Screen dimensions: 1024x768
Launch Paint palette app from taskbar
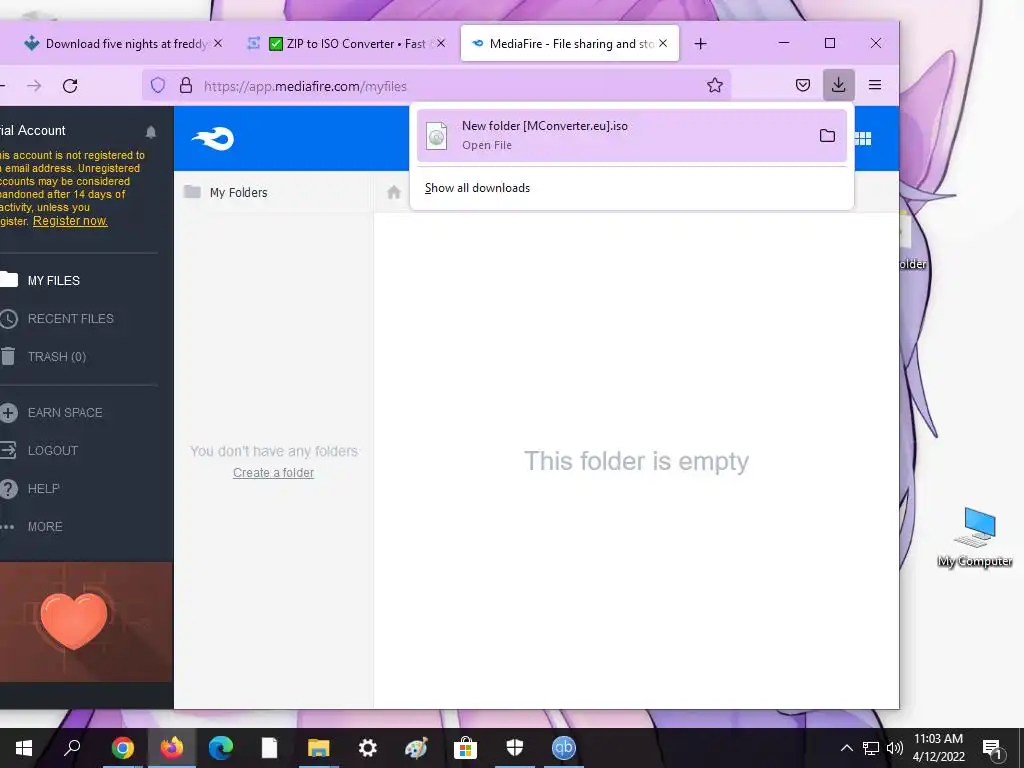click(x=417, y=748)
